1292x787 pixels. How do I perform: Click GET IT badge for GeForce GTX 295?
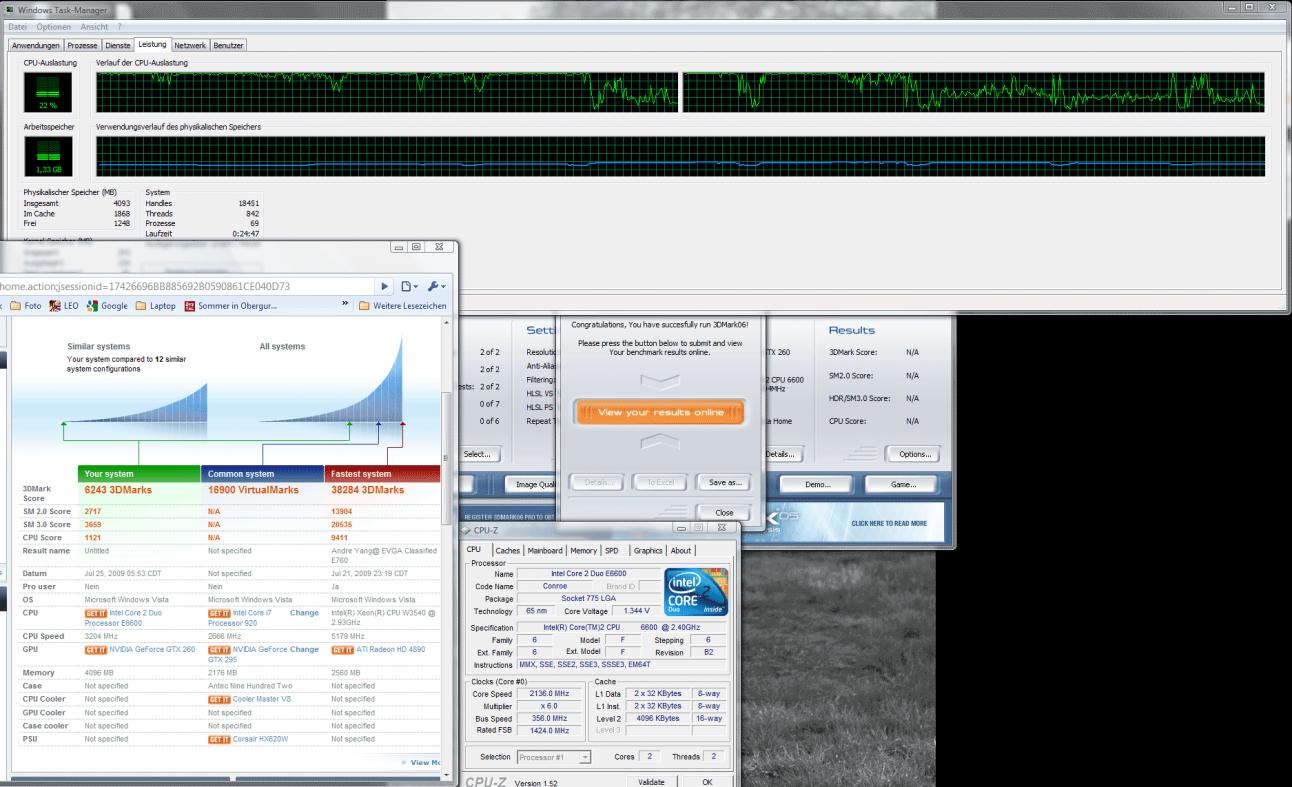pyautogui.click(x=219, y=649)
